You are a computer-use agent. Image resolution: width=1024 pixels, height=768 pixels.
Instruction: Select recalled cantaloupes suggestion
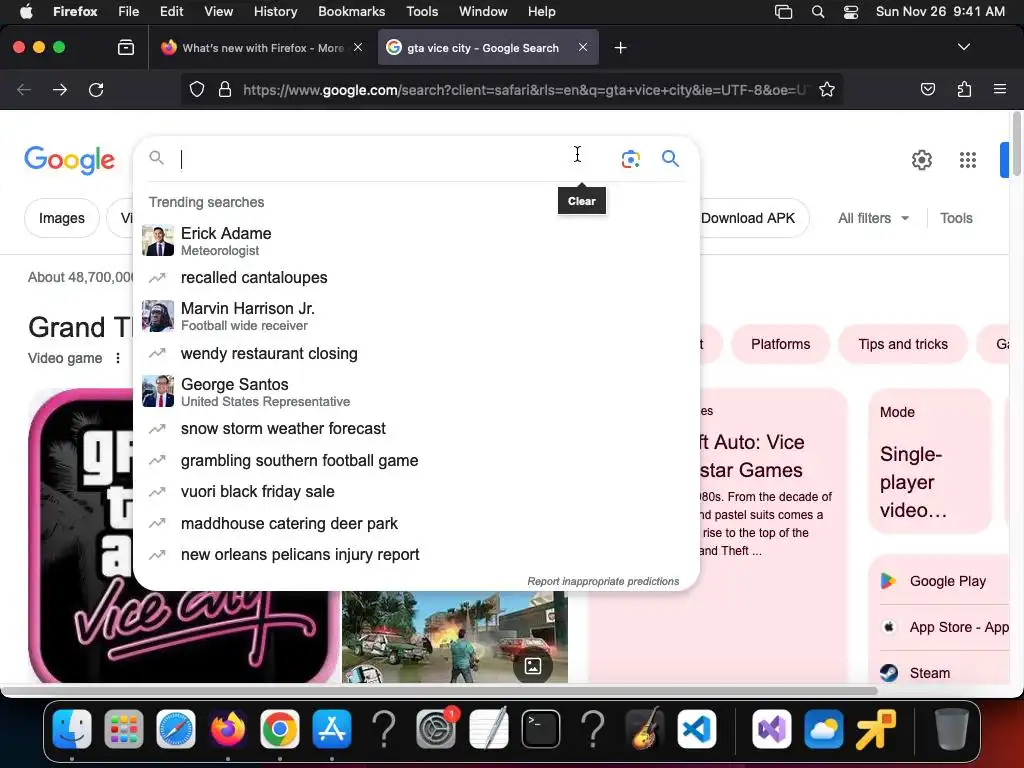(416, 278)
